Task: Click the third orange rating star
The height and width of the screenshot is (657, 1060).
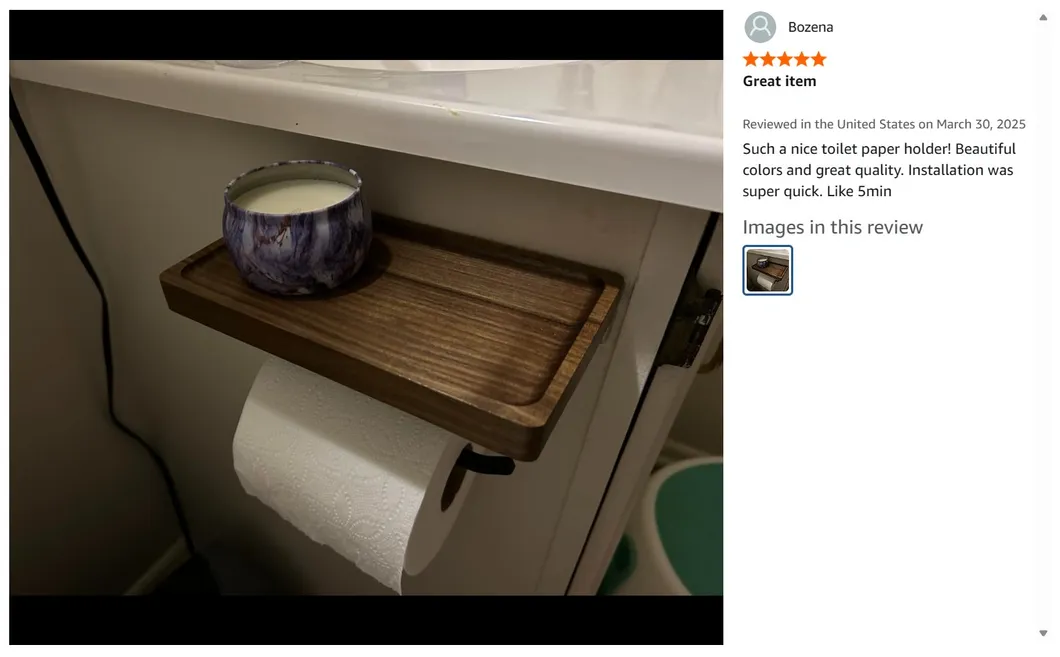Action: pyautogui.click(x=784, y=59)
